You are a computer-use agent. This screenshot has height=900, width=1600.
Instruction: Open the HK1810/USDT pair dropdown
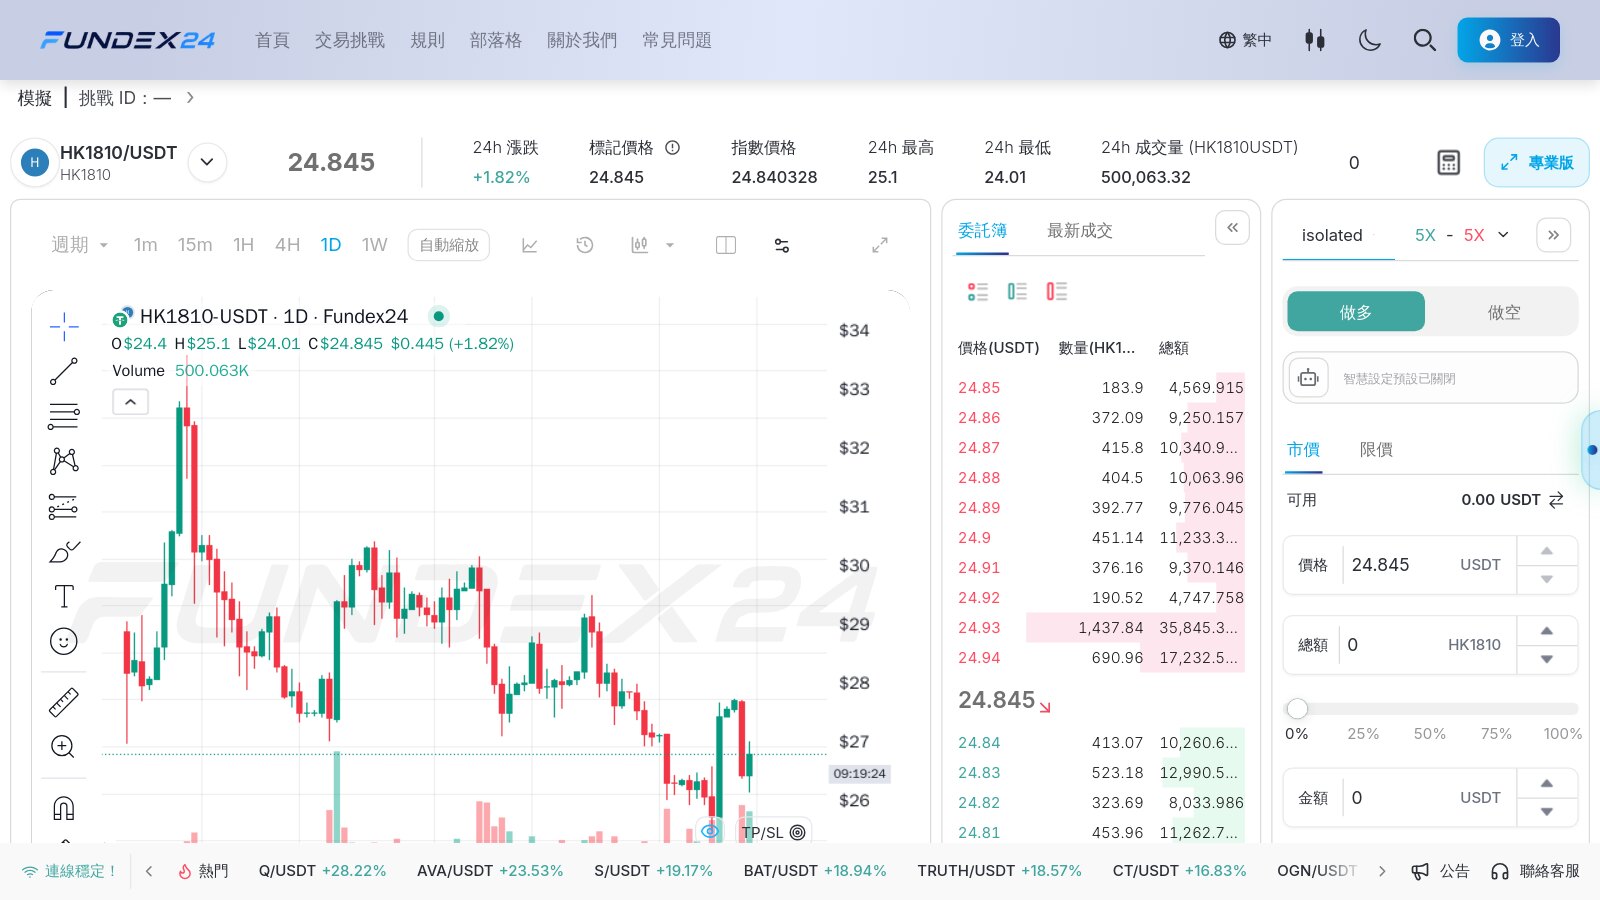(x=207, y=162)
